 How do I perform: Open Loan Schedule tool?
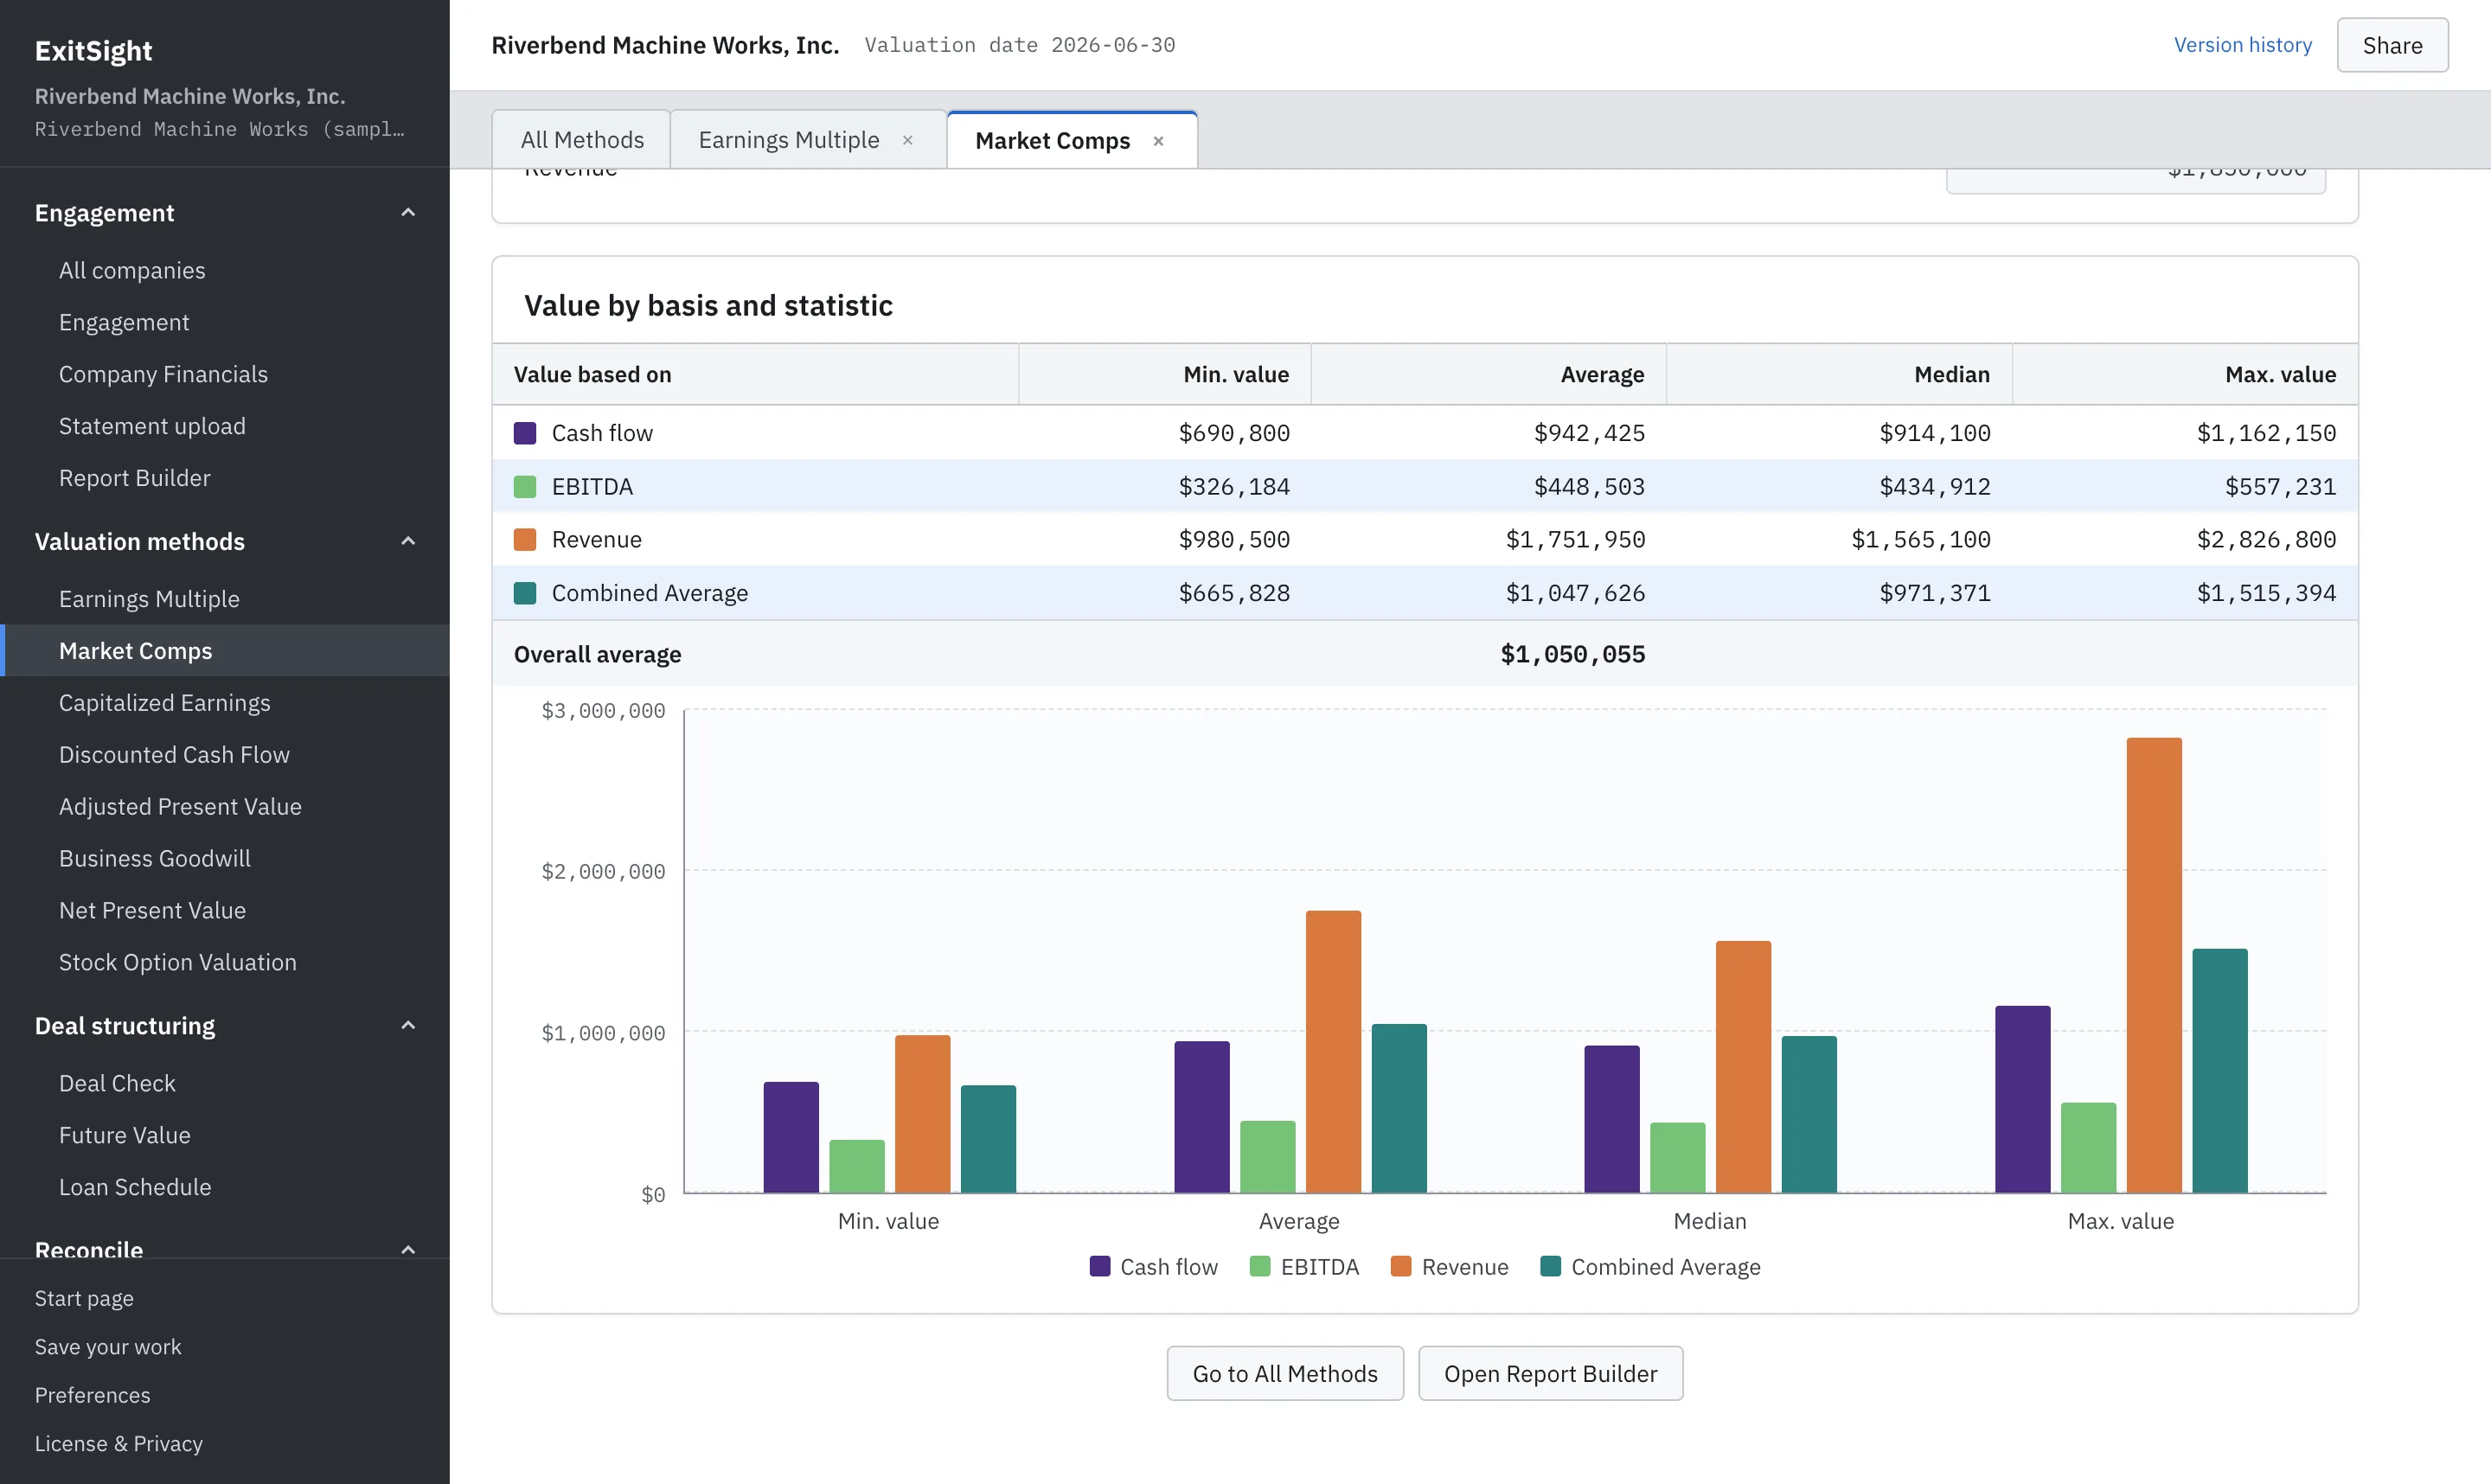[225, 1188]
